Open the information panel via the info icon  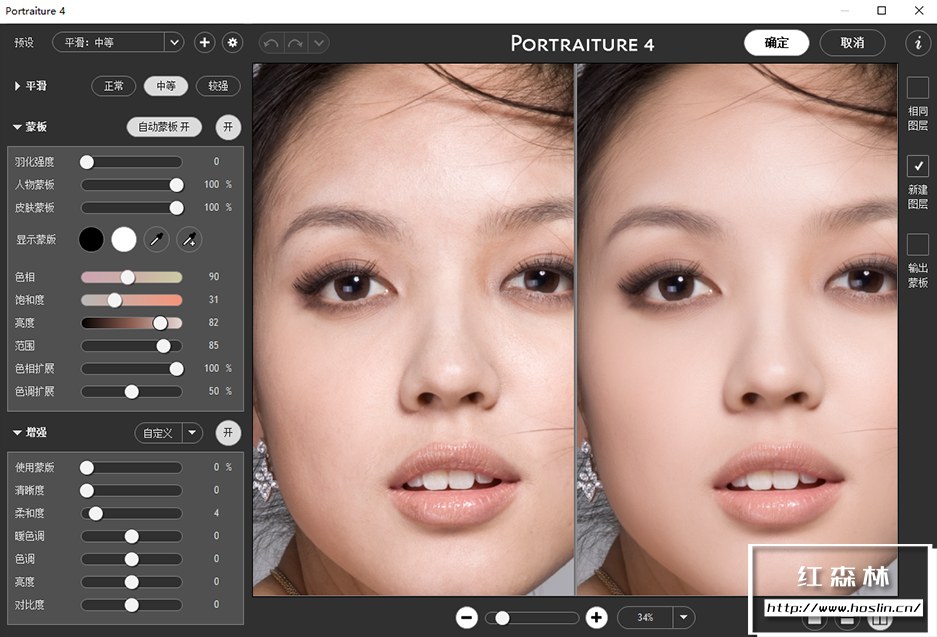click(917, 42)
